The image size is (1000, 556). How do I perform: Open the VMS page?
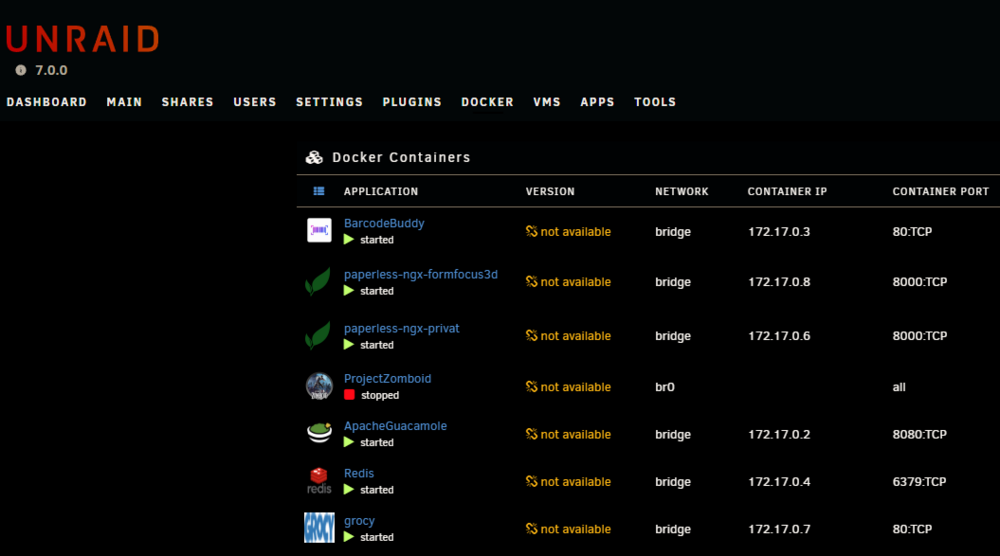click(x=547, y=102)
